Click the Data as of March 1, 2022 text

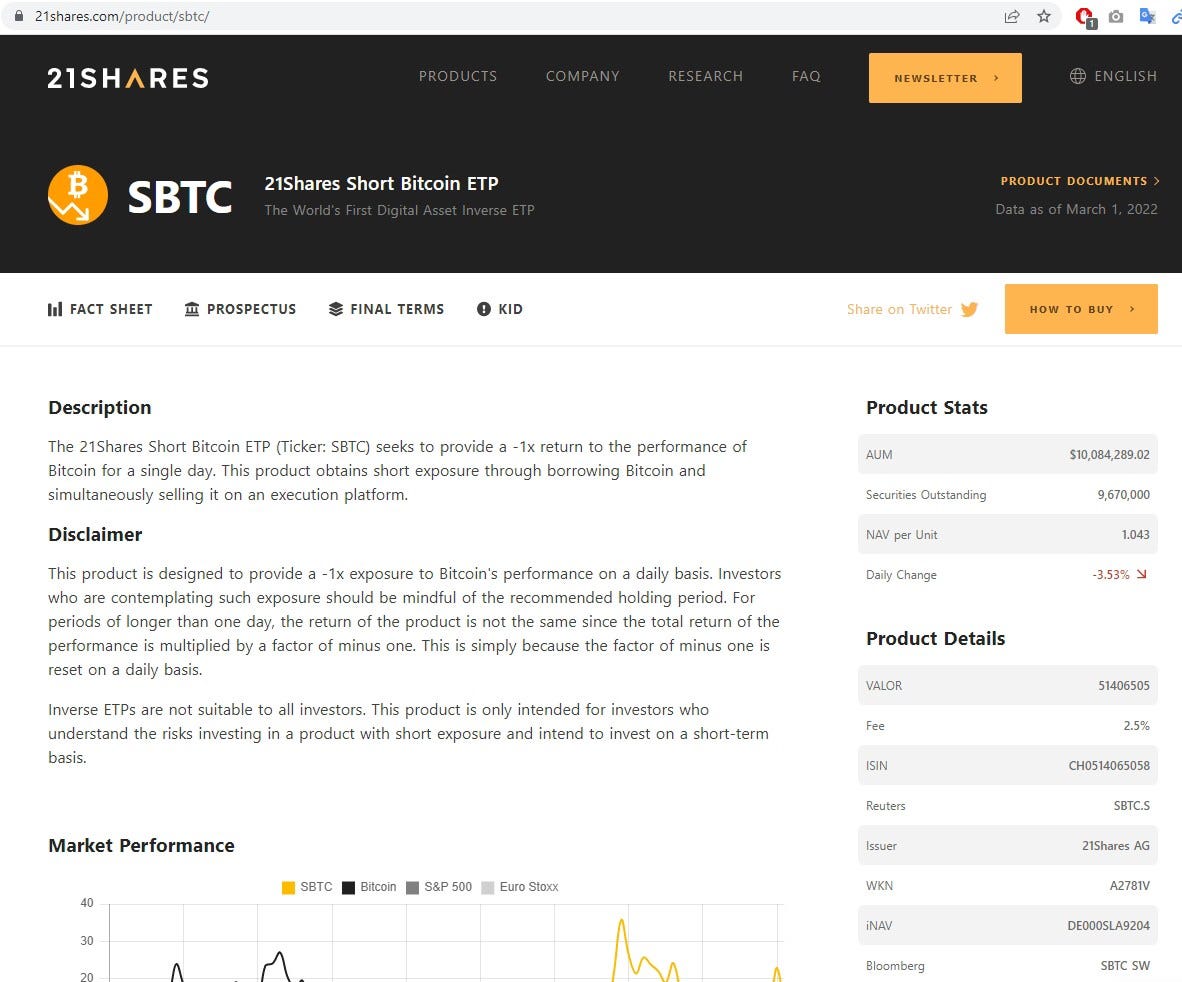[1076, 209]
